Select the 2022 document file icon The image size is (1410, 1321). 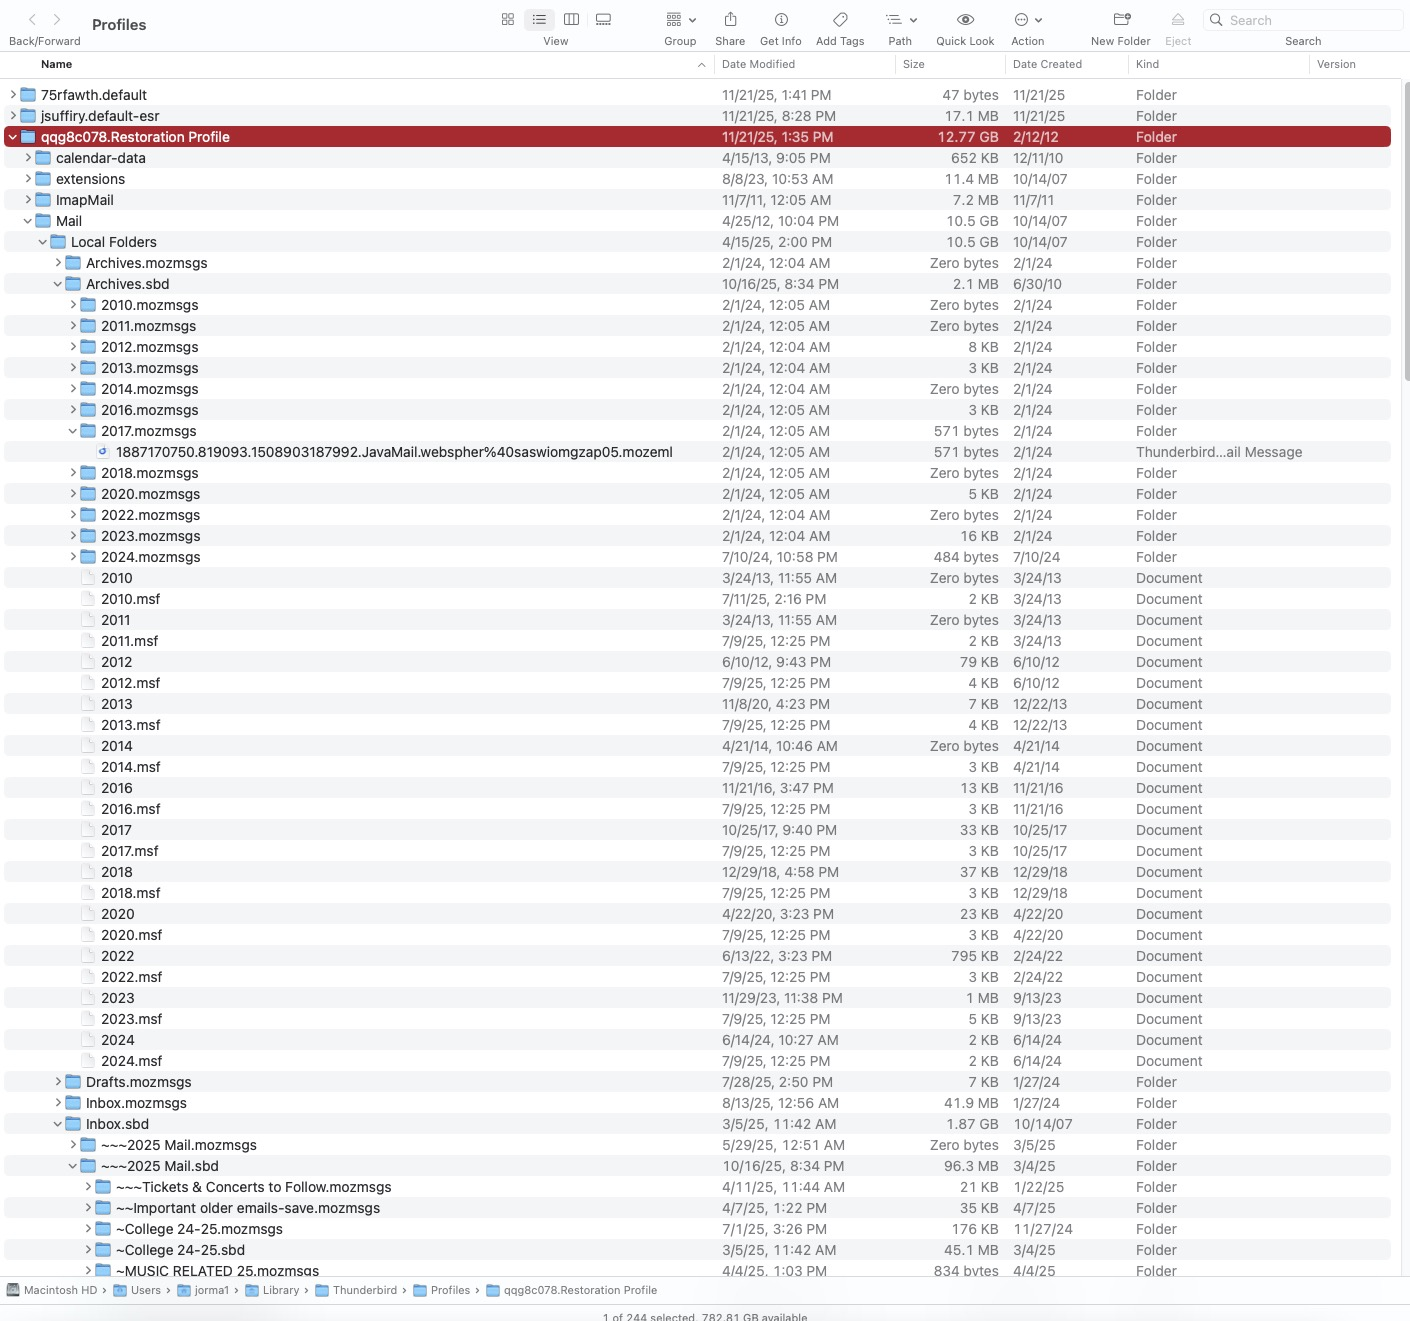(88, 956)
